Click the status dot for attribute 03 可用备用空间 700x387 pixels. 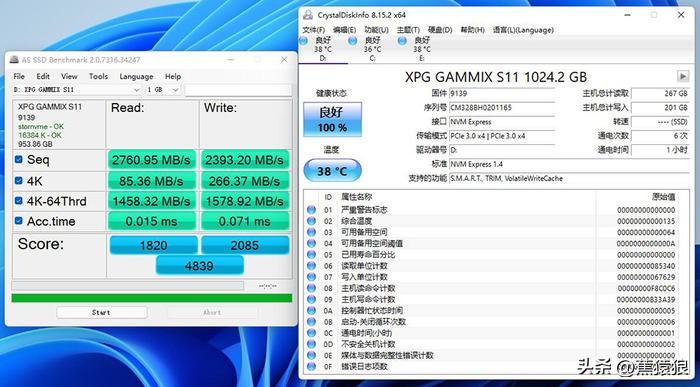(x=311, y=232)
